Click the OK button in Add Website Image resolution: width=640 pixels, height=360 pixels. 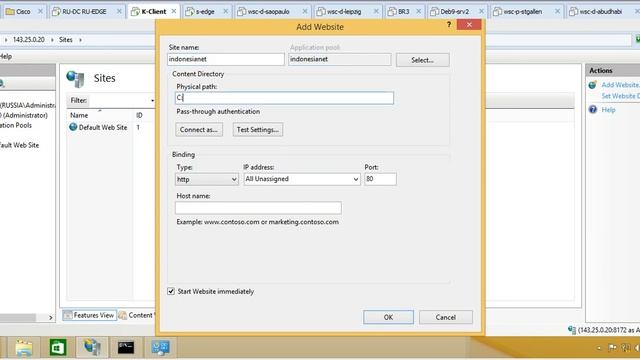pyautogui.click(x=388, y=317)
